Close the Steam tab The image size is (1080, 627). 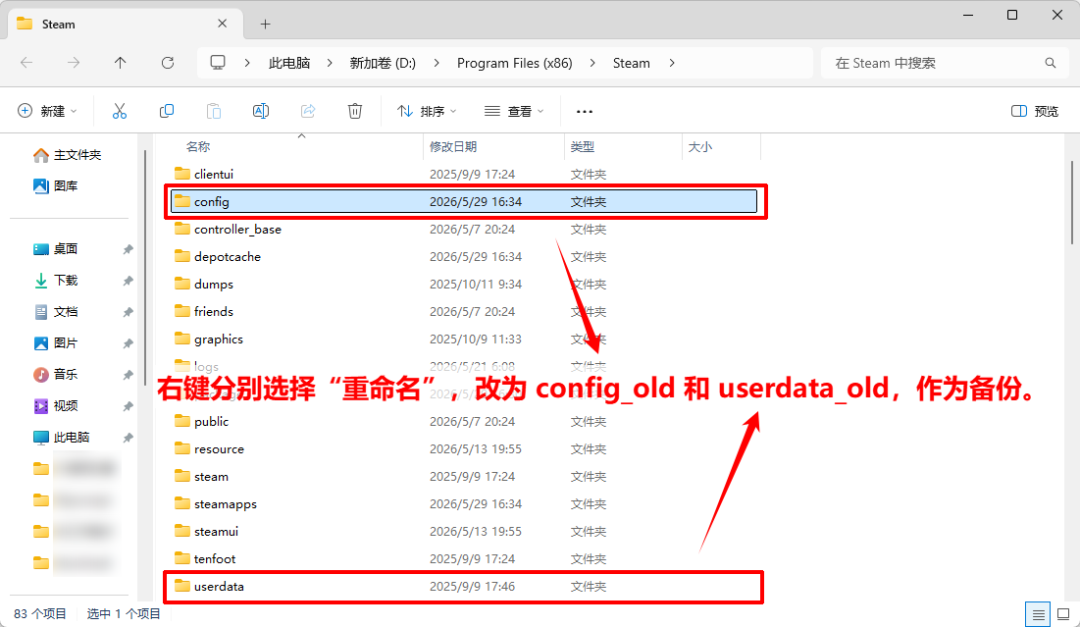pos(222,23)
